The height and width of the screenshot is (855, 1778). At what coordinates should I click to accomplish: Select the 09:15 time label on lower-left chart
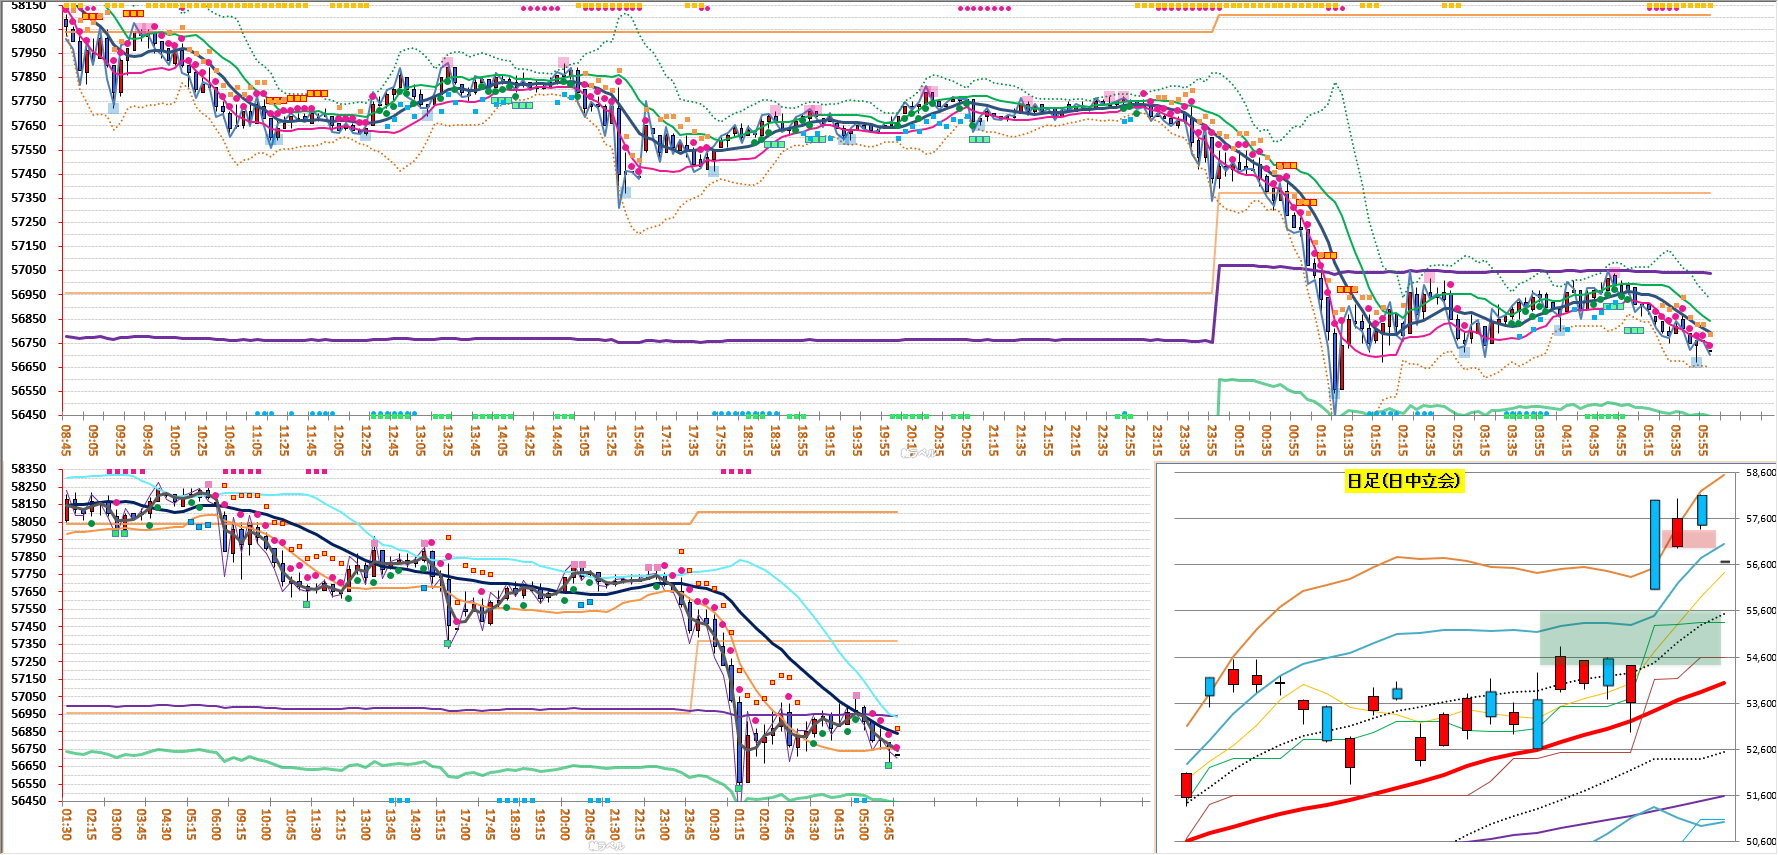point(241,825)
